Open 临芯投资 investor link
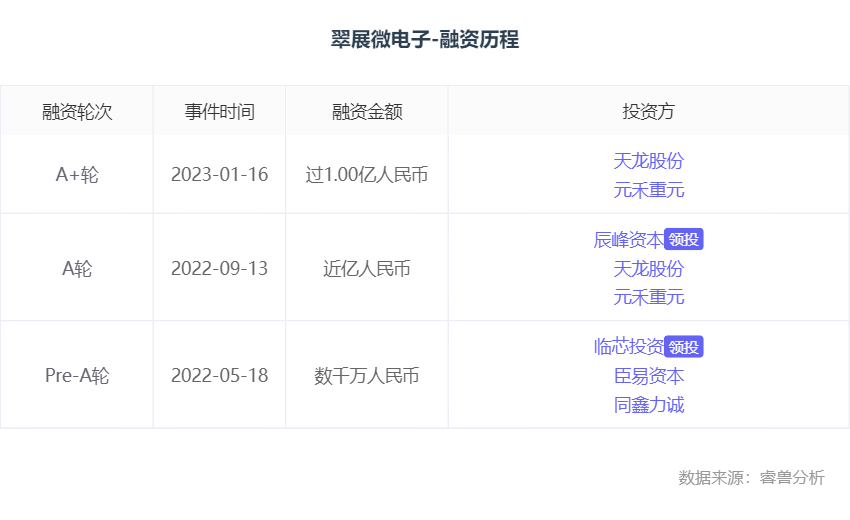This screenshot has height=520, width=850. [628, 346]
